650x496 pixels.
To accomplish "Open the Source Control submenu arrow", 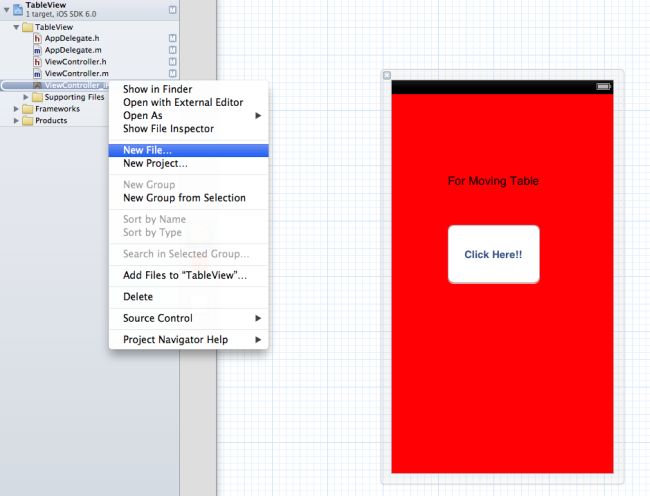I will [258, 318].
